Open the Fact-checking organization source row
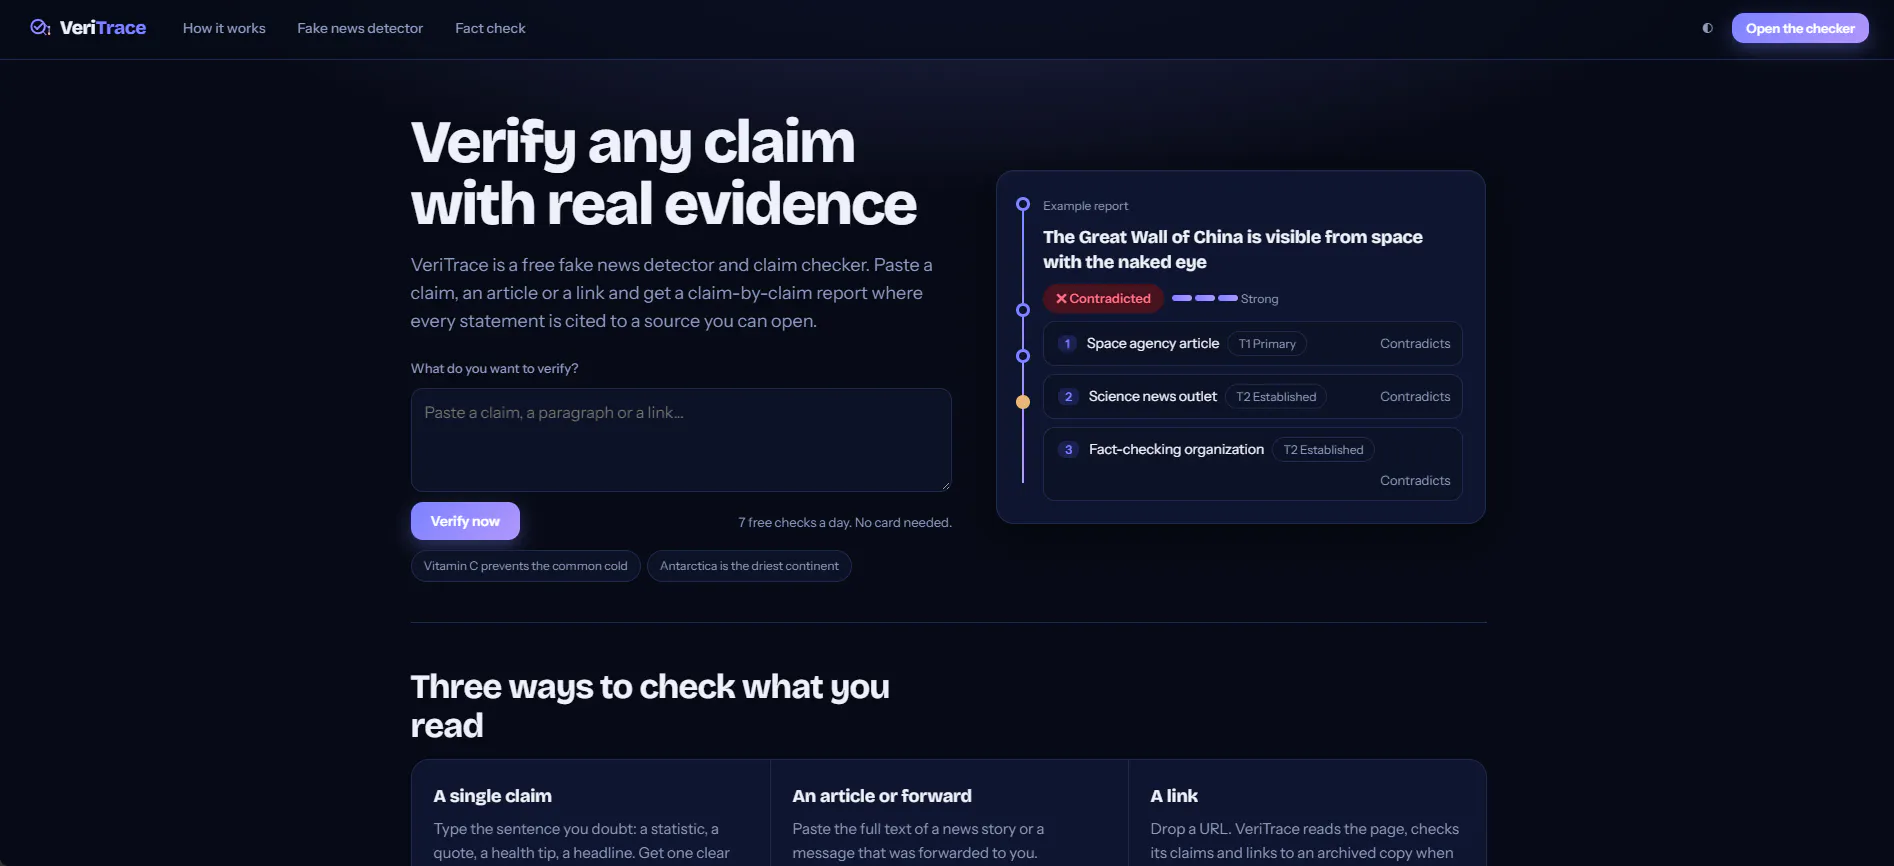Viewport: 1894px width, 866px height. (x=1253, y=464)
